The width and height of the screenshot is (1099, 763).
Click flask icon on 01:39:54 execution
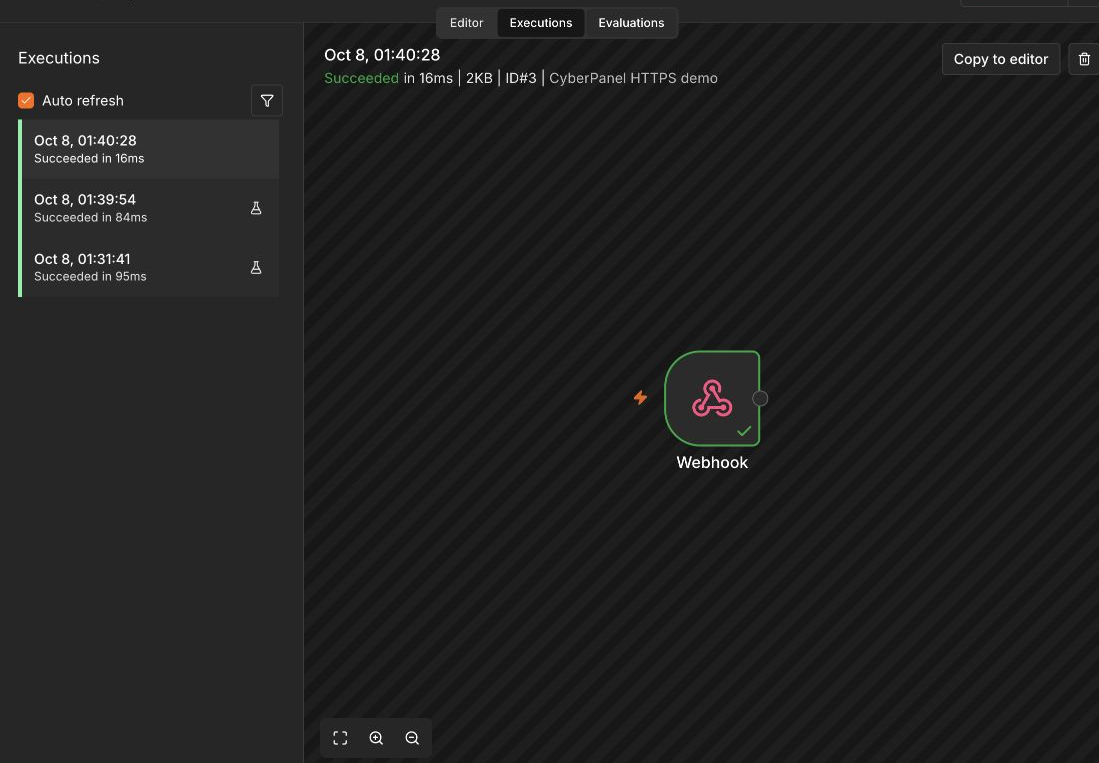[x=256, y=208]
